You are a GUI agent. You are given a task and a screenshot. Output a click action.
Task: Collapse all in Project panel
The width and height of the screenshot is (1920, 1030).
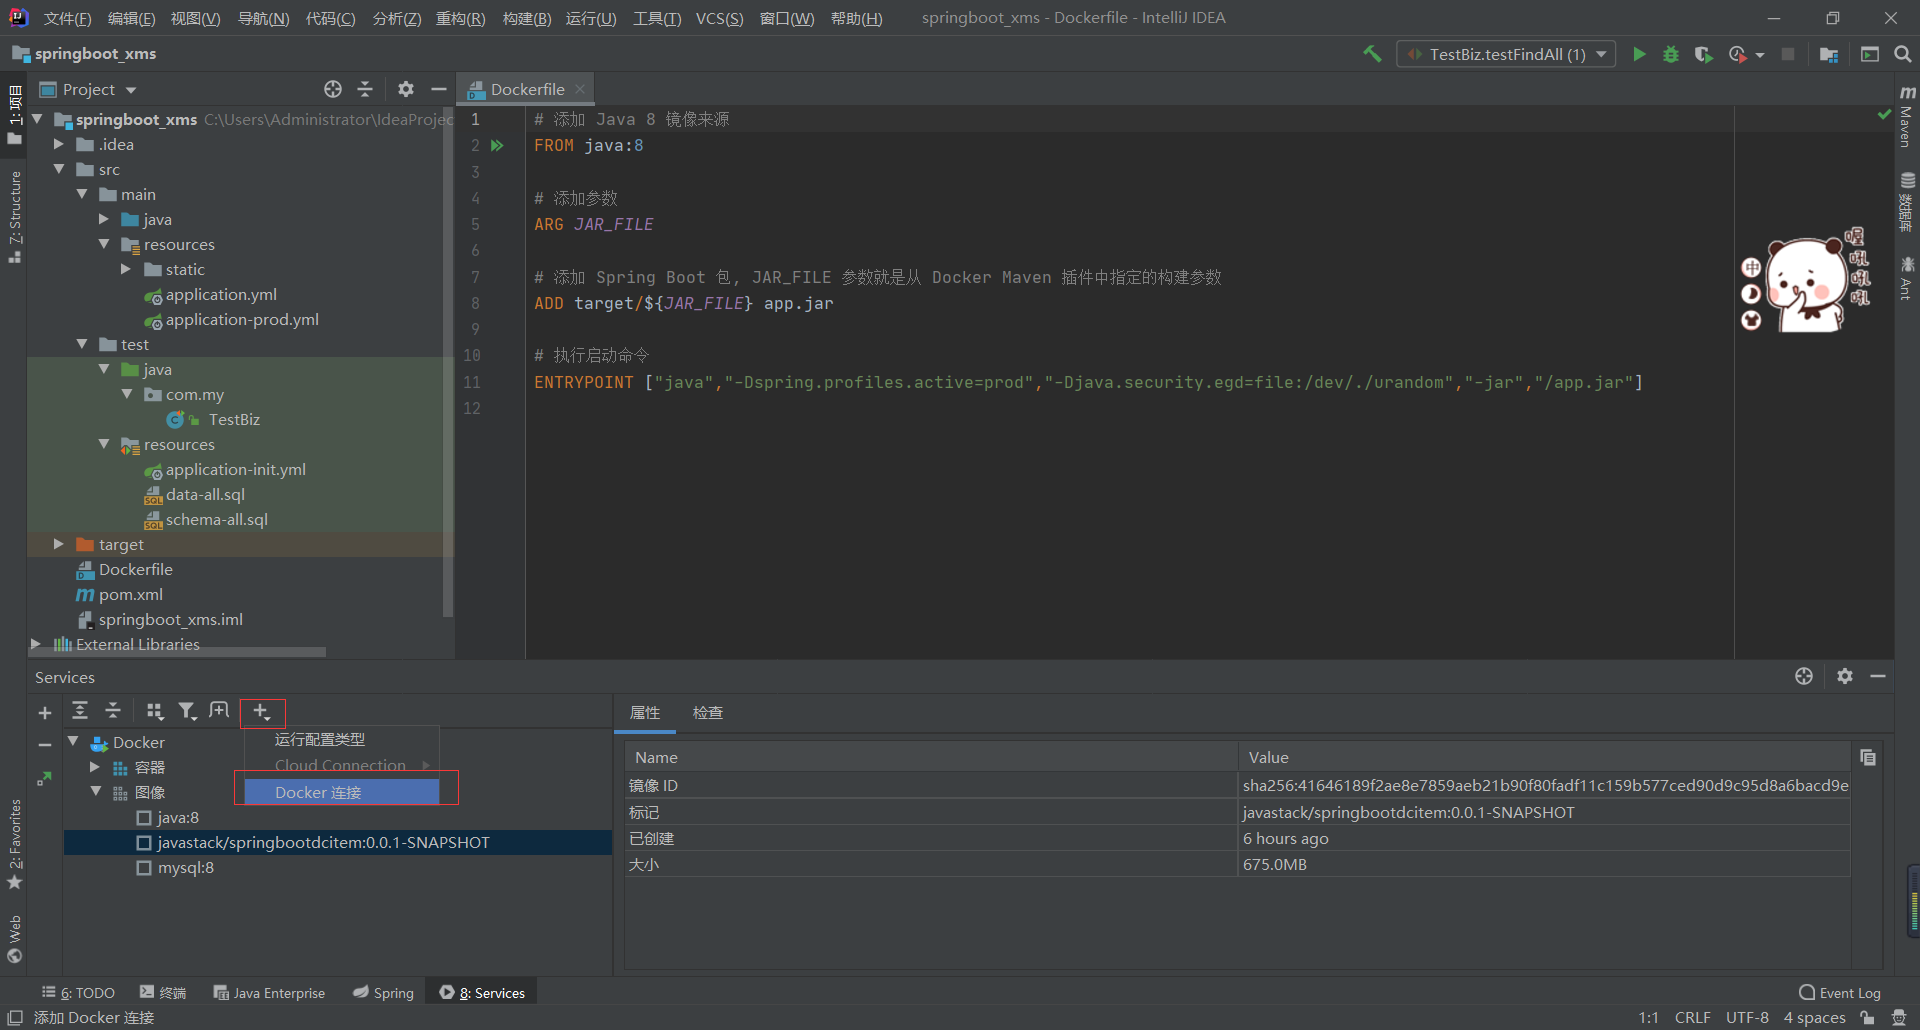pos(365,89)
